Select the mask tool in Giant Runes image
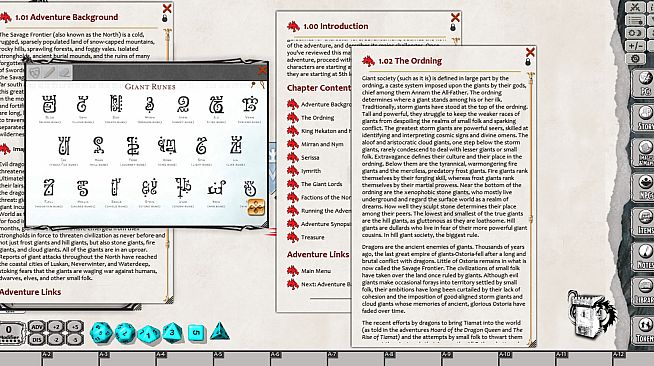 click(35, 73)
